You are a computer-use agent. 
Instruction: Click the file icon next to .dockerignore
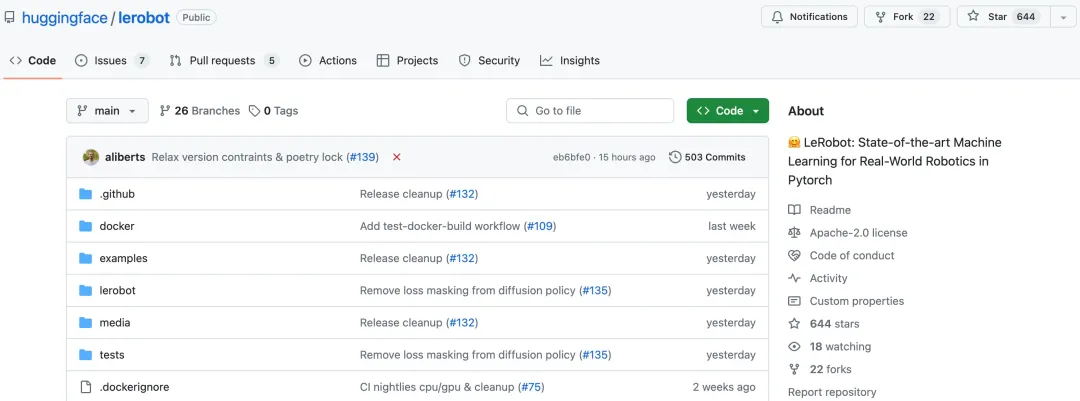[x=85, y=387]
